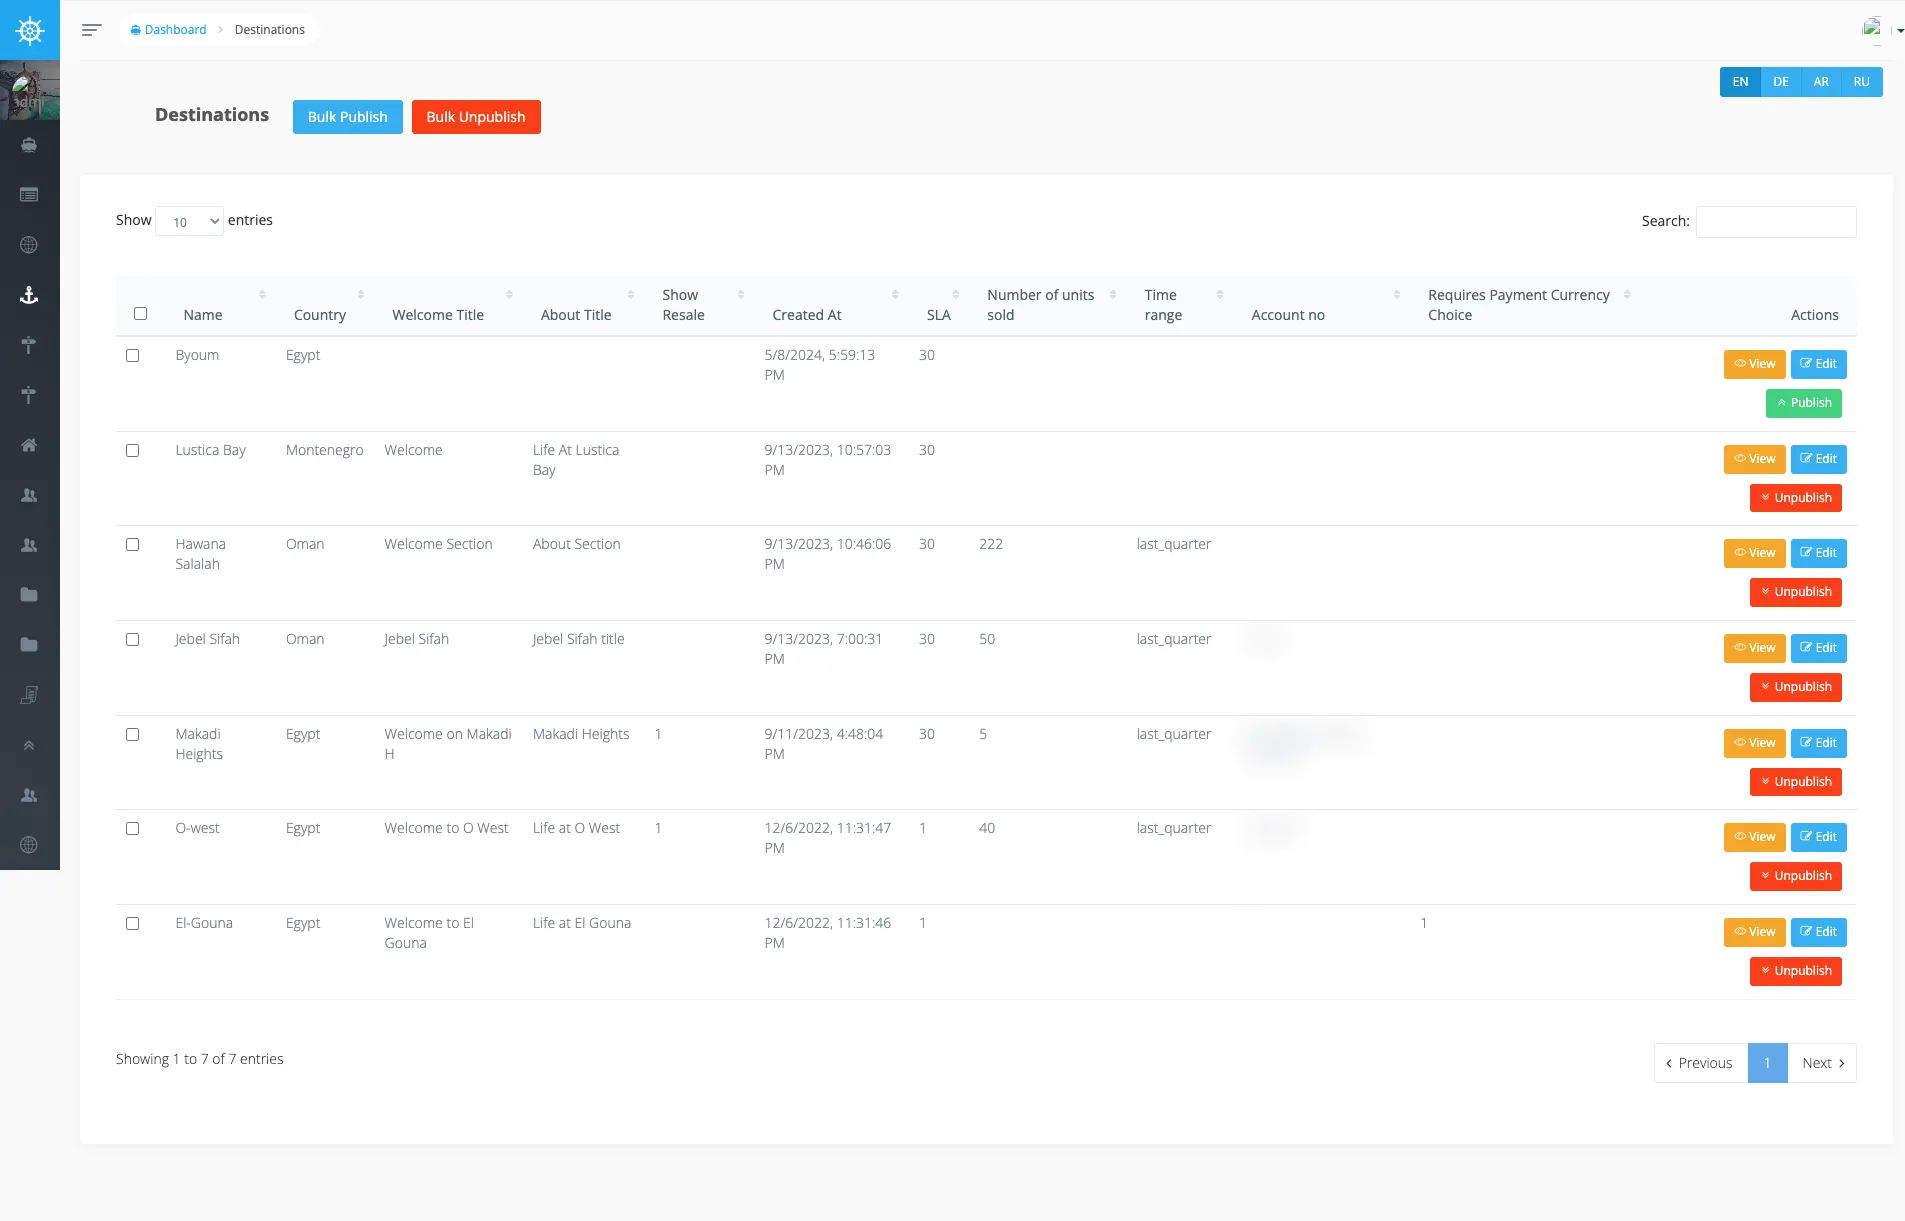
Task: Sort by SLA column arrows
Action: click(x=956, y=294)
